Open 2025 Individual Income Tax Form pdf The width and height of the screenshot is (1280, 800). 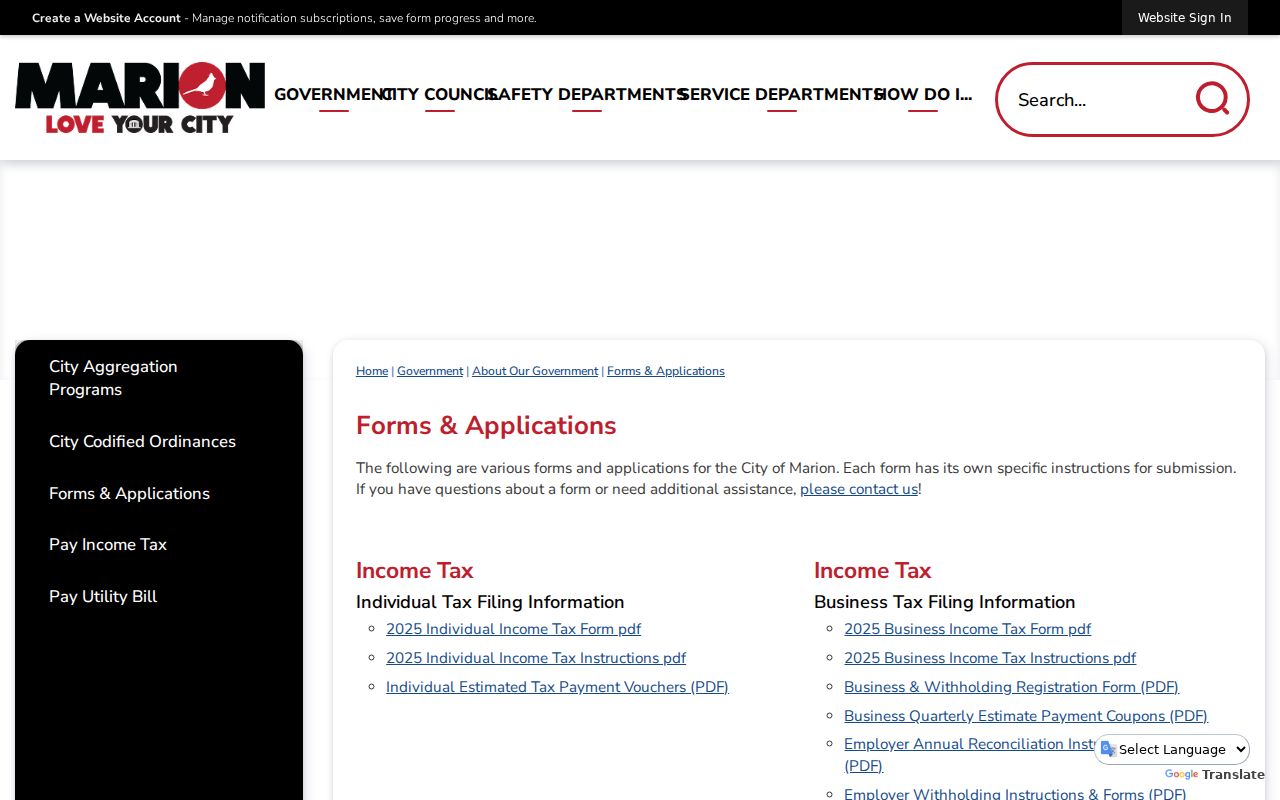513,629
